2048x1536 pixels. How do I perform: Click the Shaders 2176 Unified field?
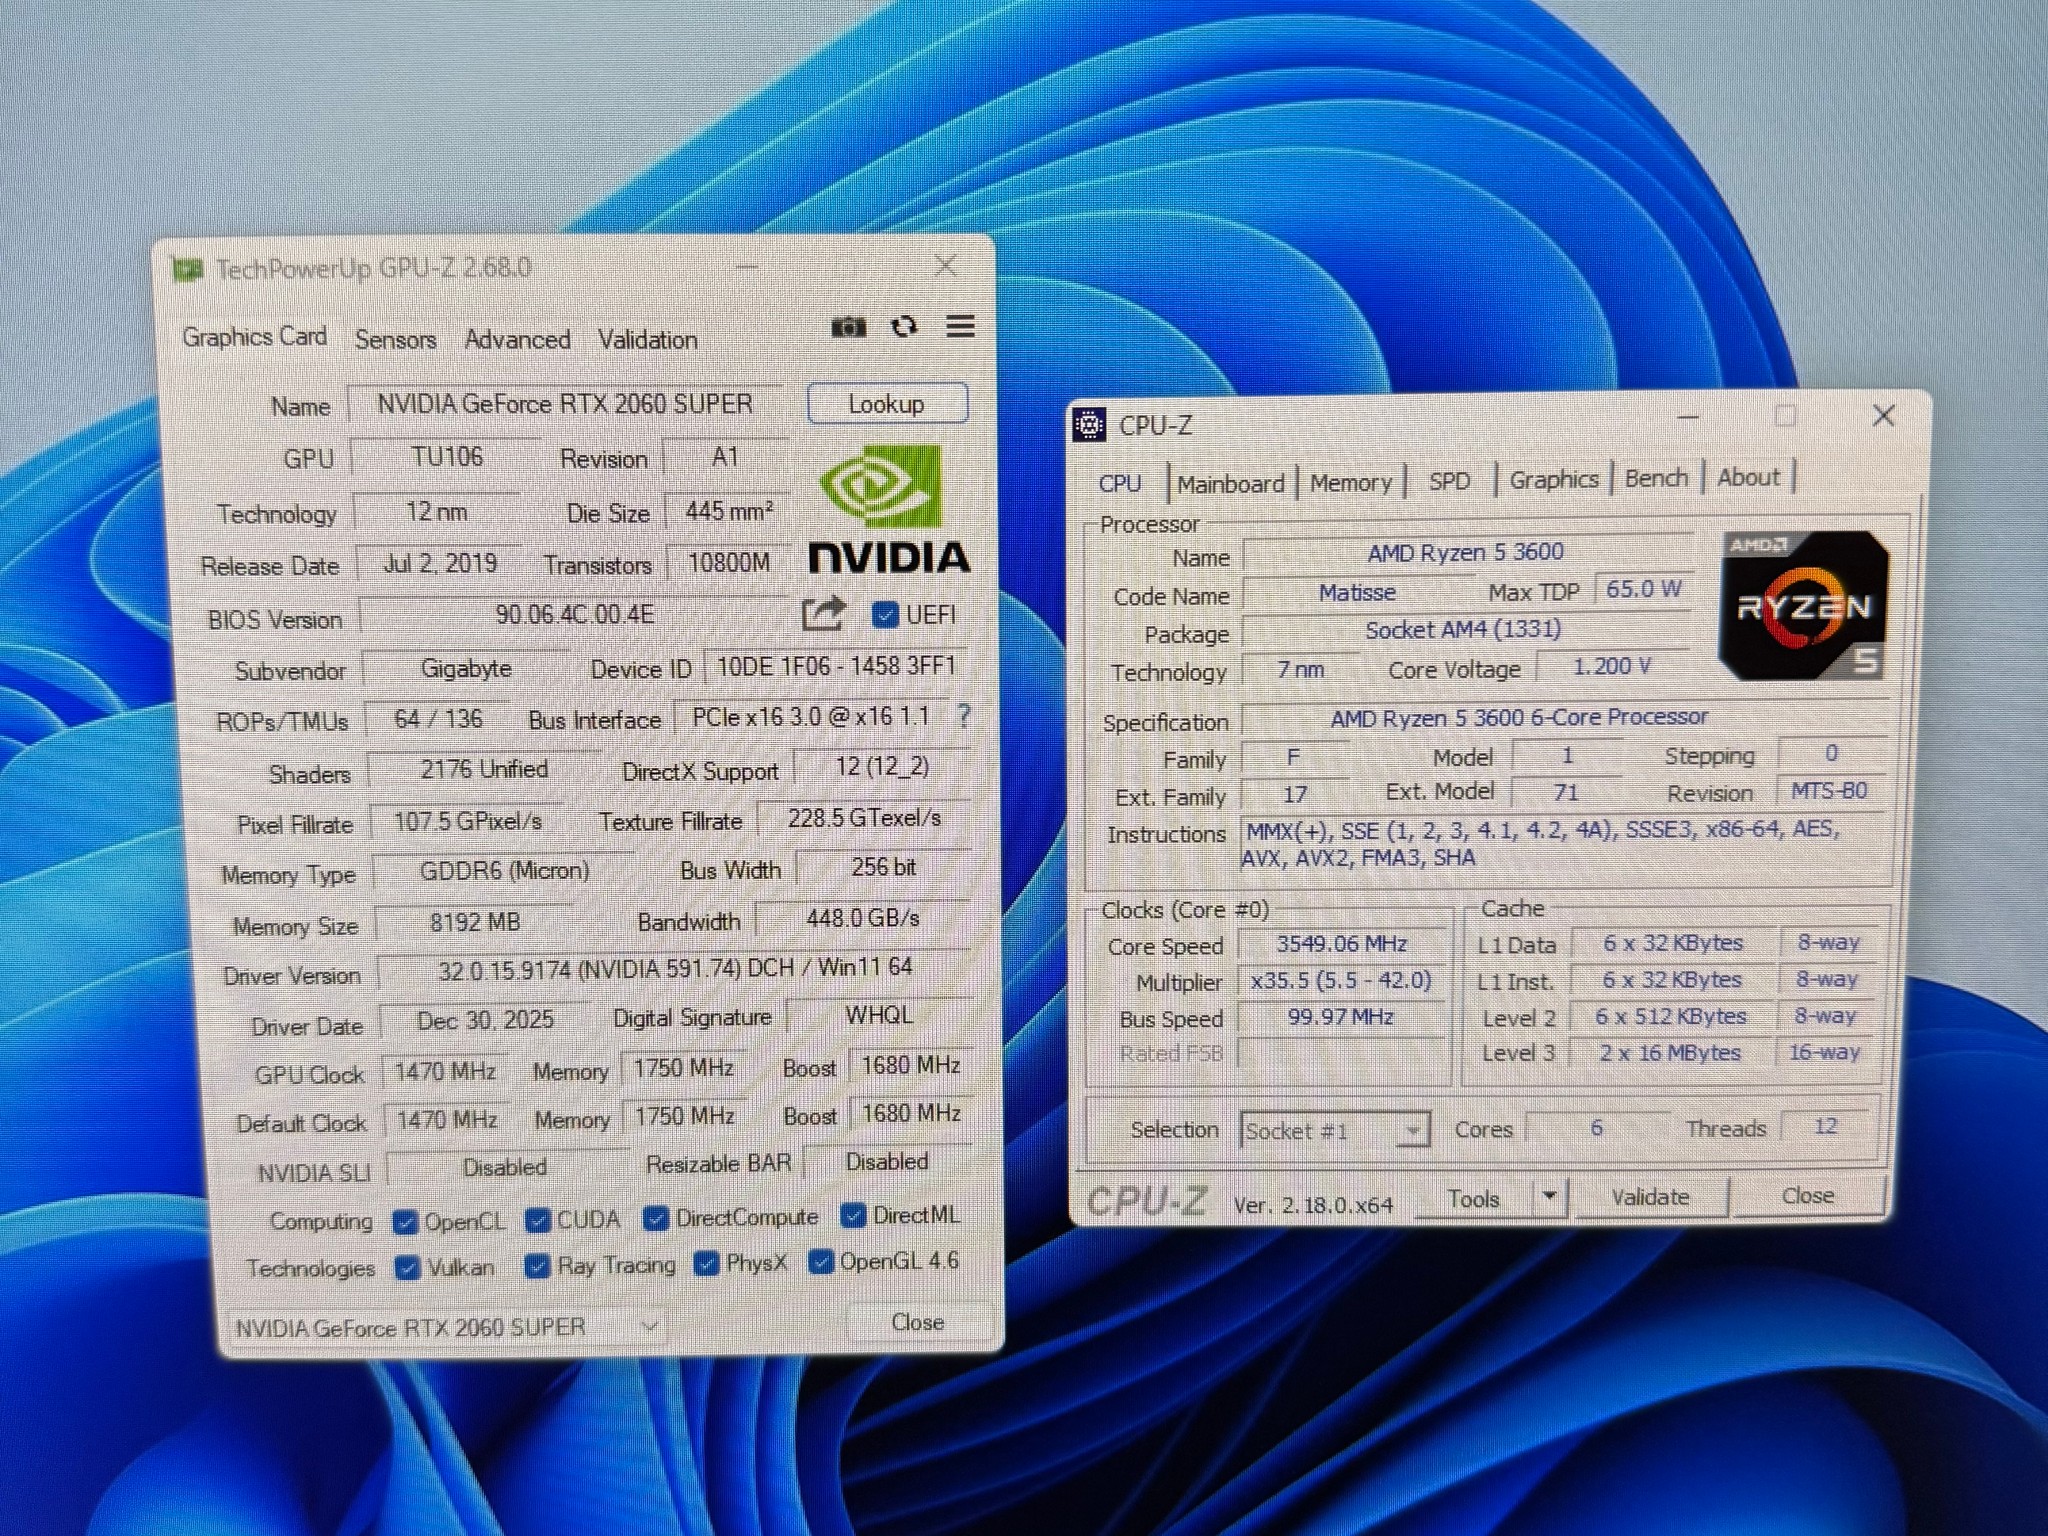click(484, 769)
